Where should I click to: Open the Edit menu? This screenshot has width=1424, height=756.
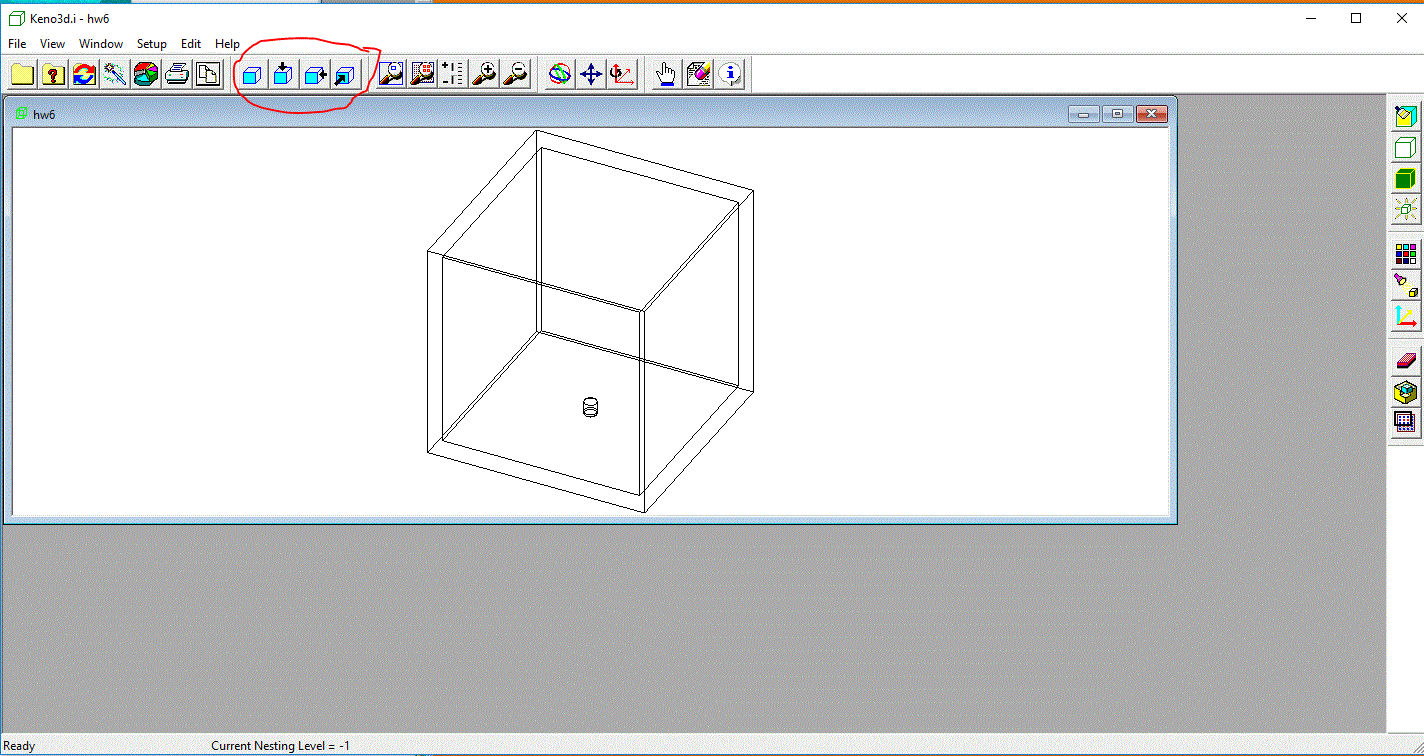[191, 44]
